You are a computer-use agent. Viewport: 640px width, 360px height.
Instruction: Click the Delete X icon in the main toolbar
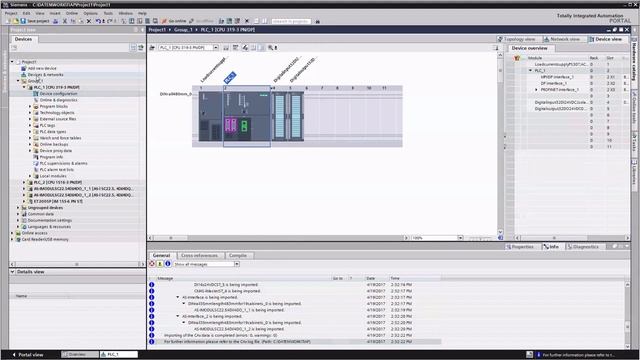pyautogui.click(x=89, y=21)
